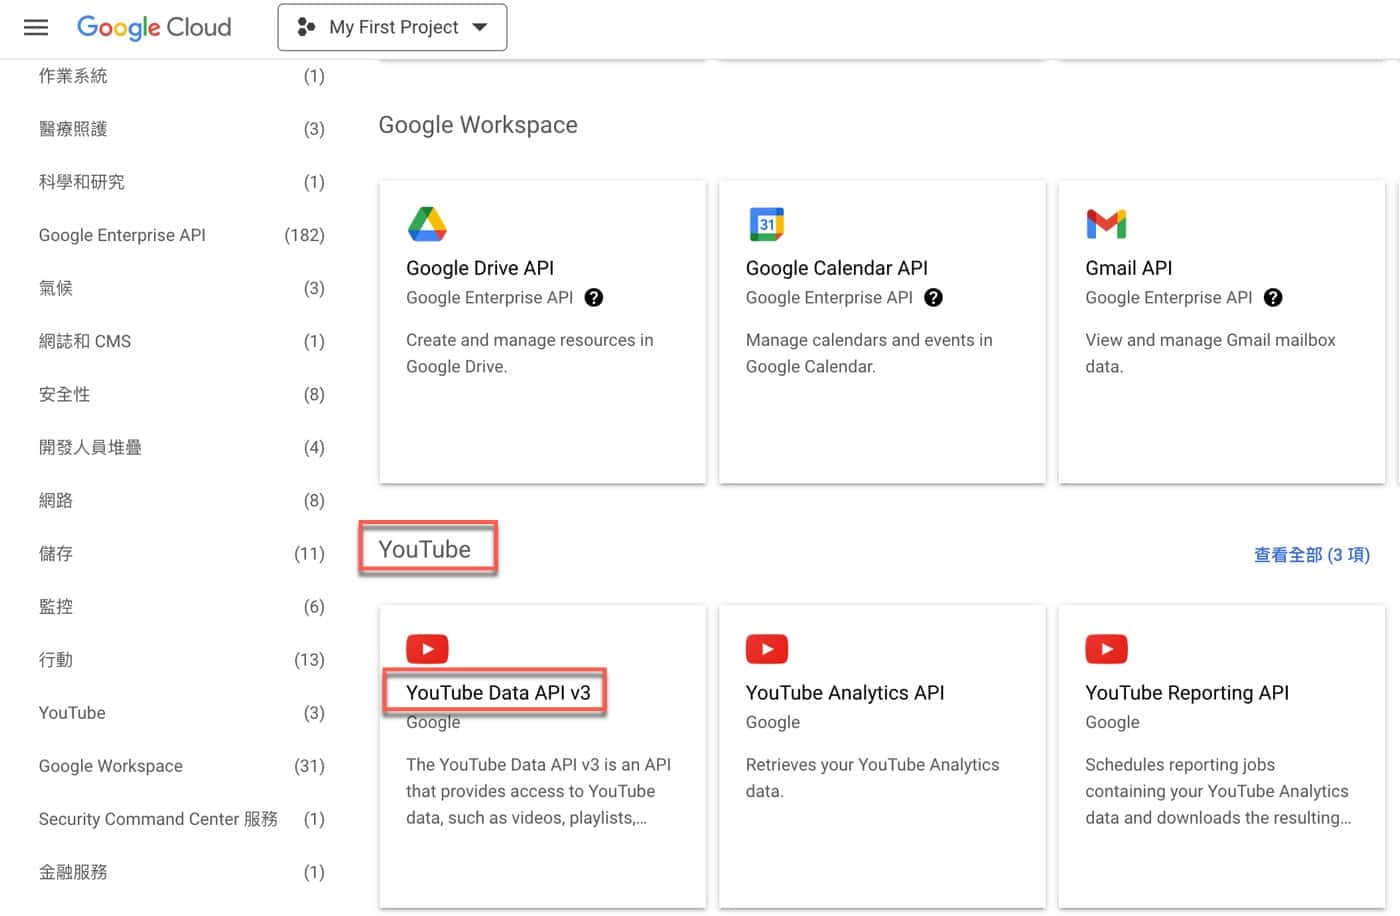Image resolution: width=1400 pixels, height=916 pixels.
Task: Select Security Command Center 服務 filter
Action: pyautogui.click(x=181, y=819)
